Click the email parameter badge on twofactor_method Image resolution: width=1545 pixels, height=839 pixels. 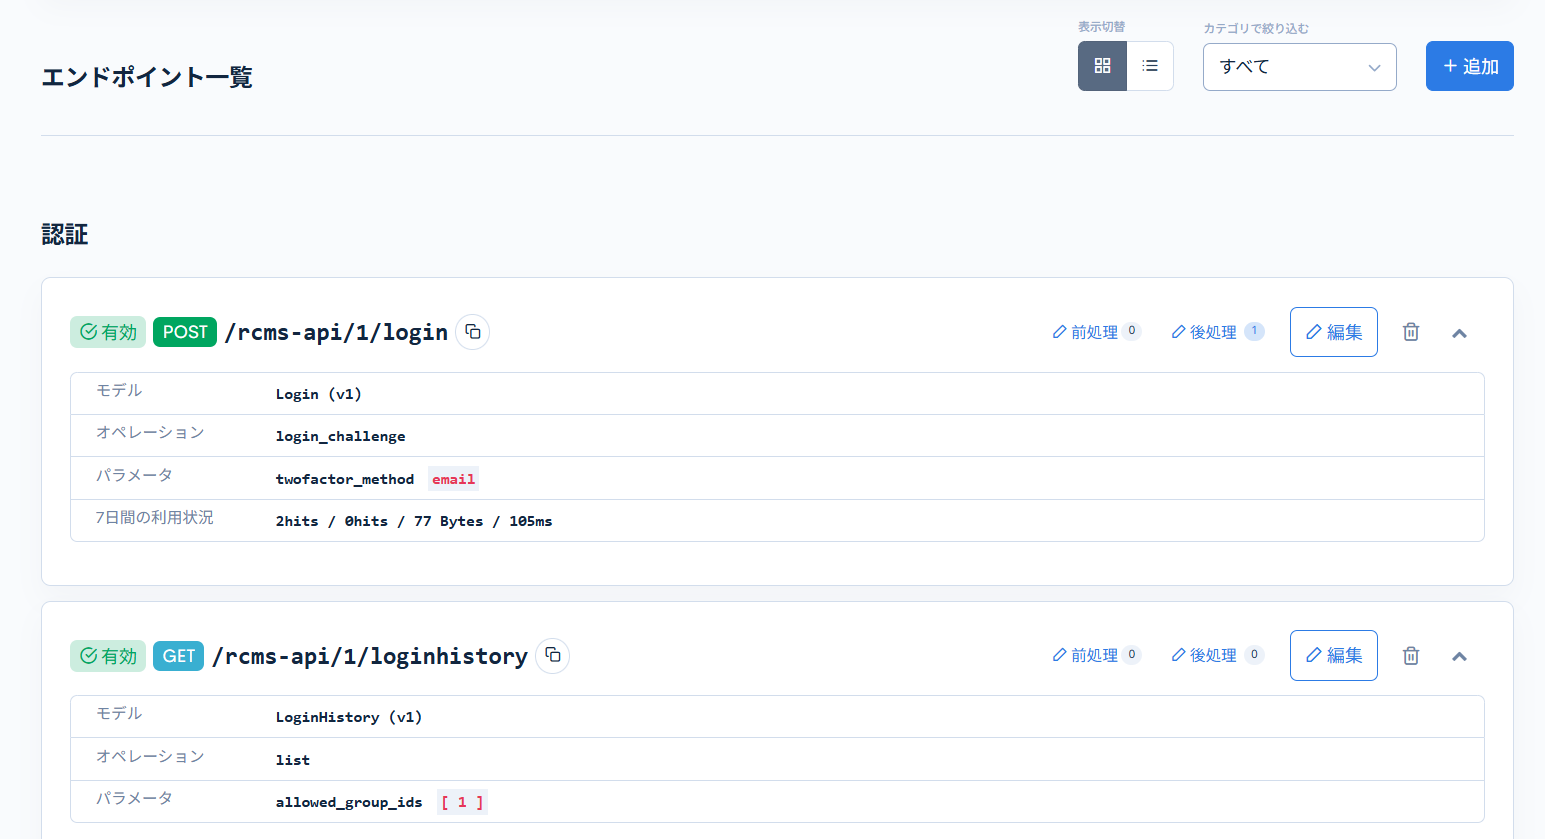(453, 478)
